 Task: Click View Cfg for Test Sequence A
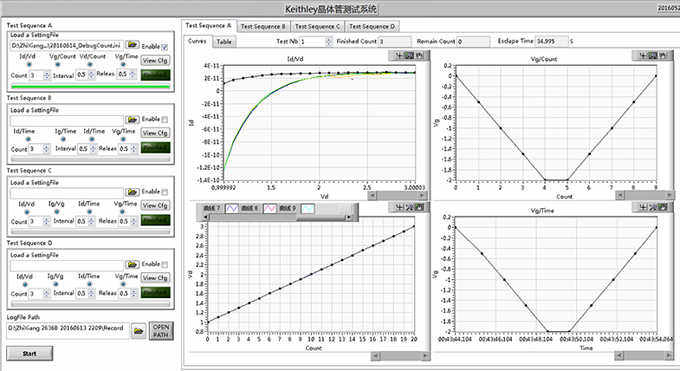click(x=155, y=60)
